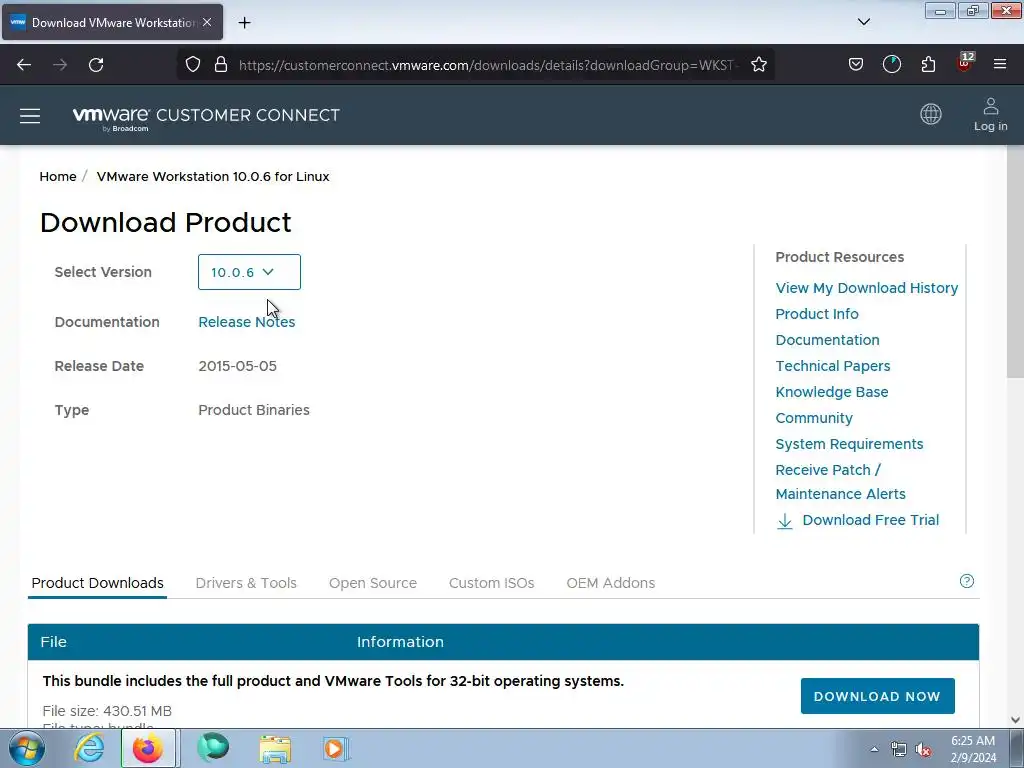Screen dimensions: 1024x768
Task: Click the Log in user icon
Action: (990, 114)
